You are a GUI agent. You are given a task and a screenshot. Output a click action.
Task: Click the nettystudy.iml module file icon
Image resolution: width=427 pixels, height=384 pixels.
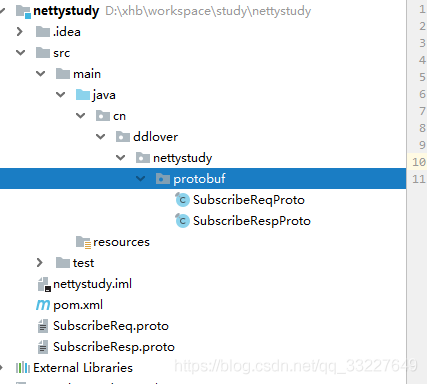pyautogui.click(x=44, y=284)
